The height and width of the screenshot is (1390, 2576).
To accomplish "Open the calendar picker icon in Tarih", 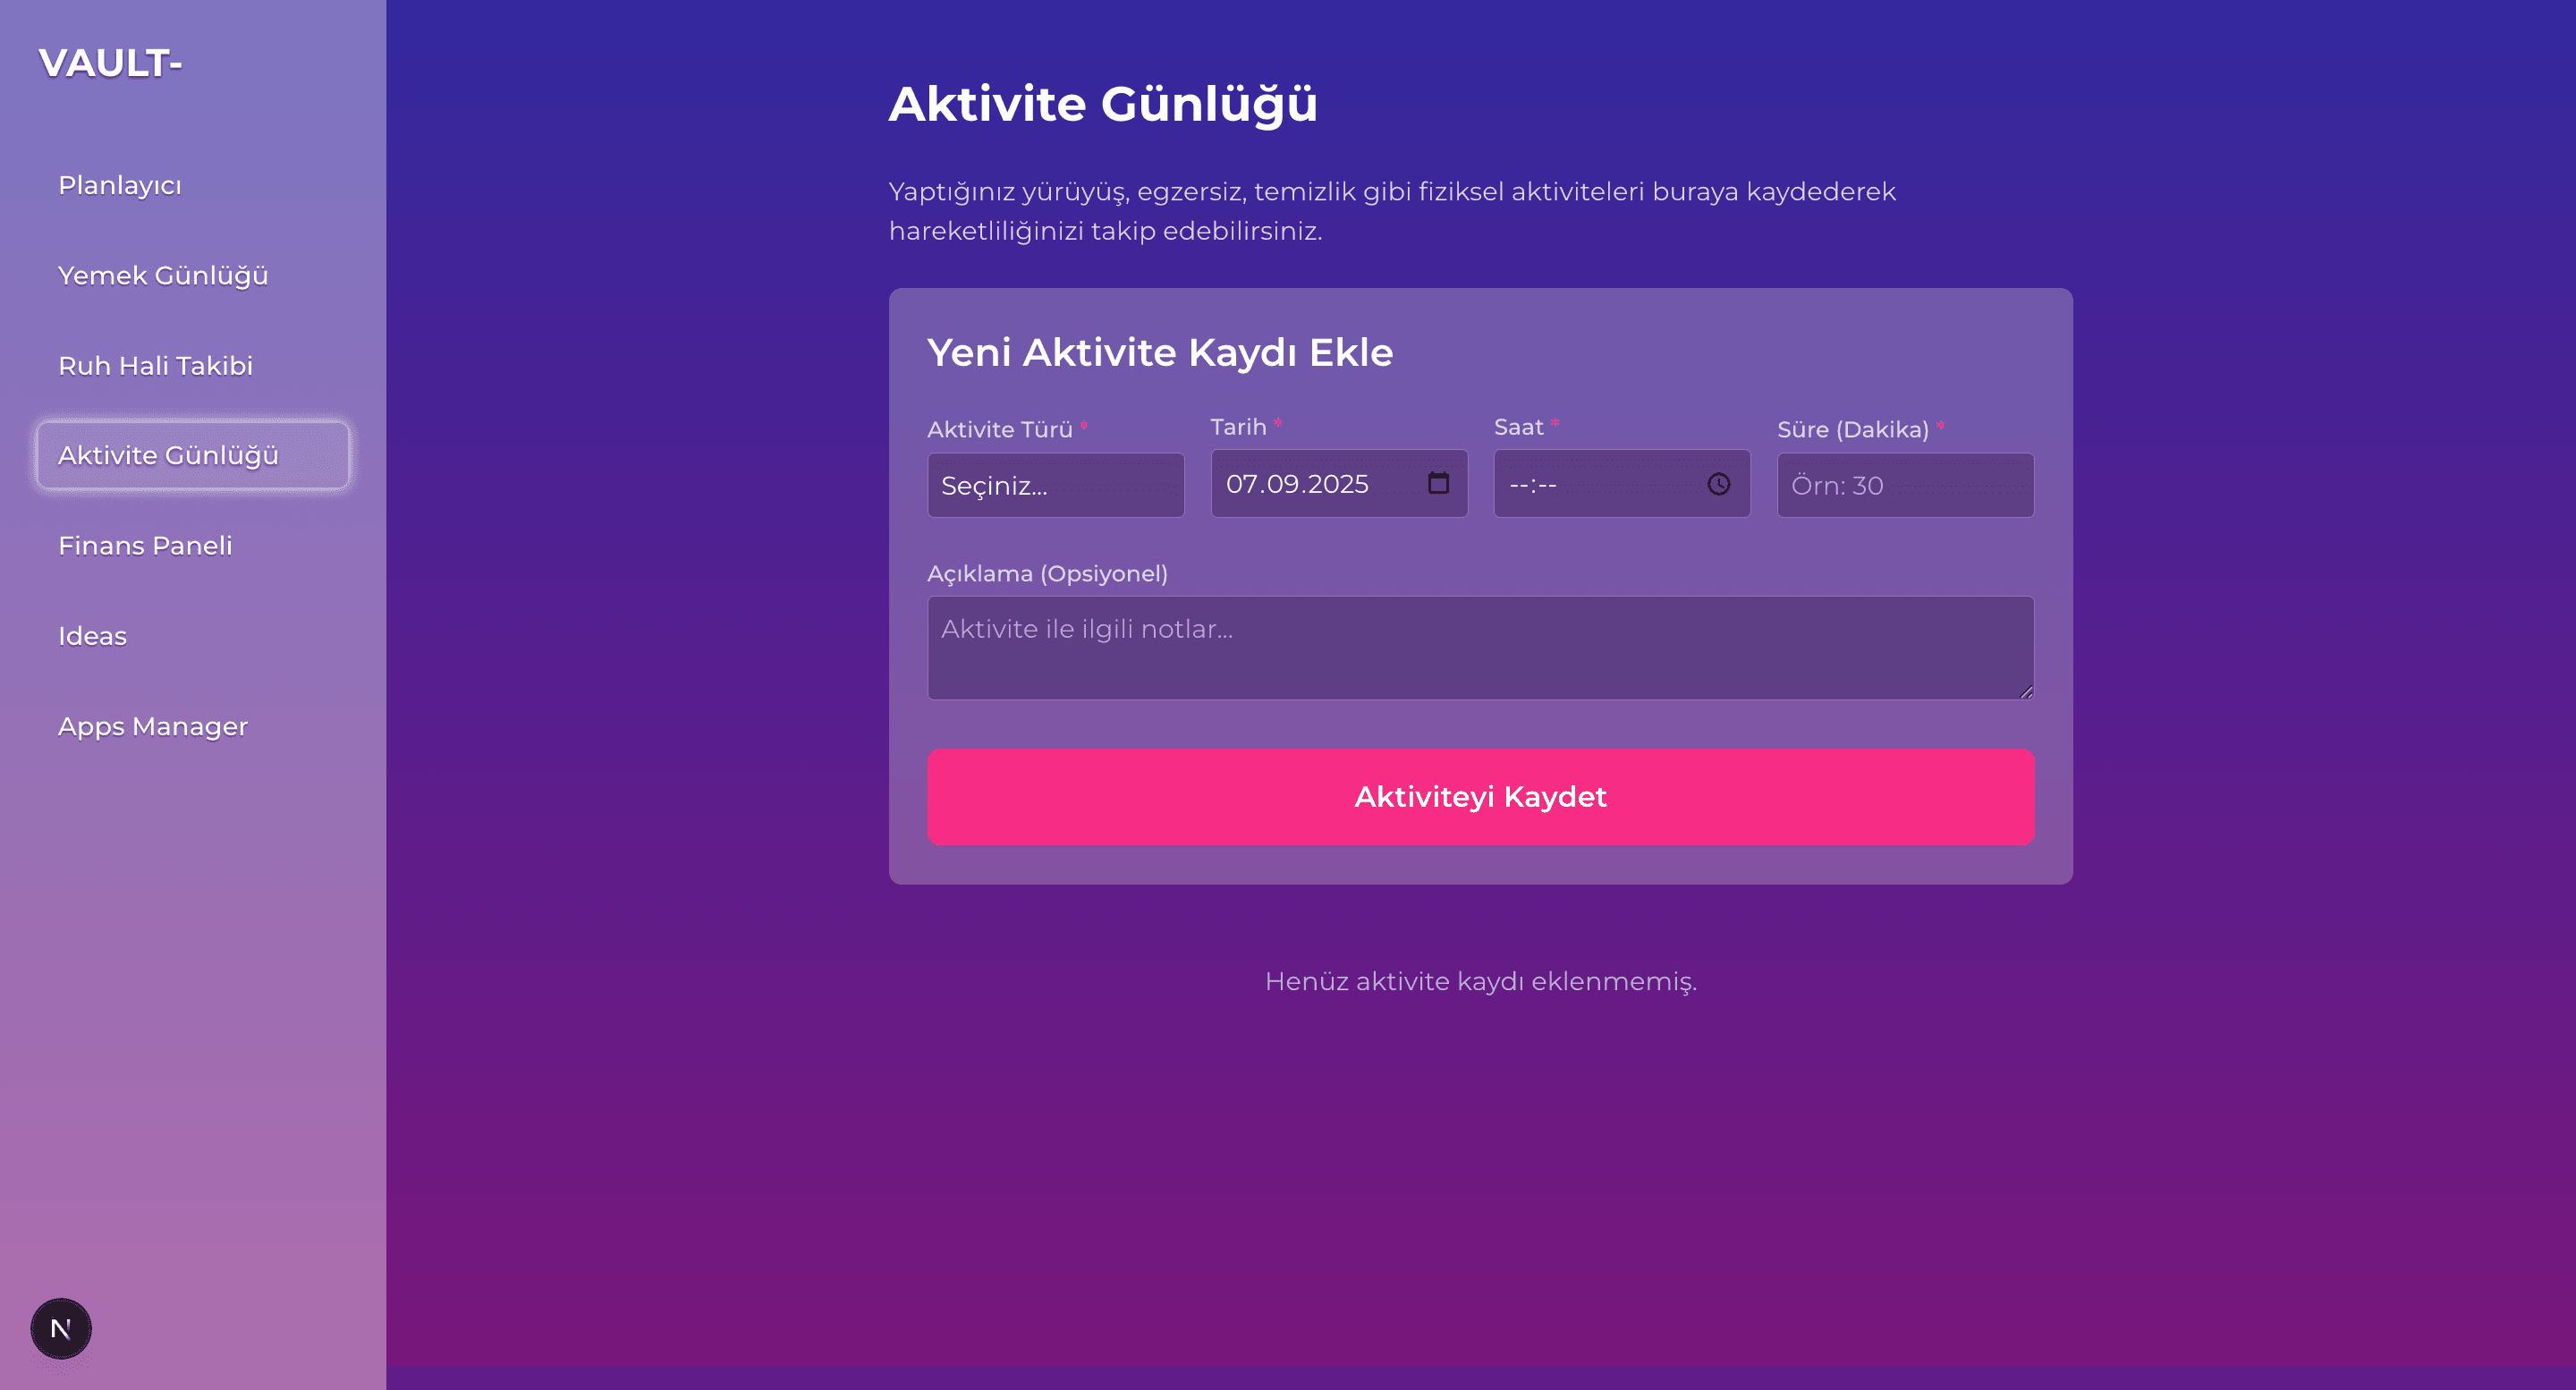I will click(1438, 484).
